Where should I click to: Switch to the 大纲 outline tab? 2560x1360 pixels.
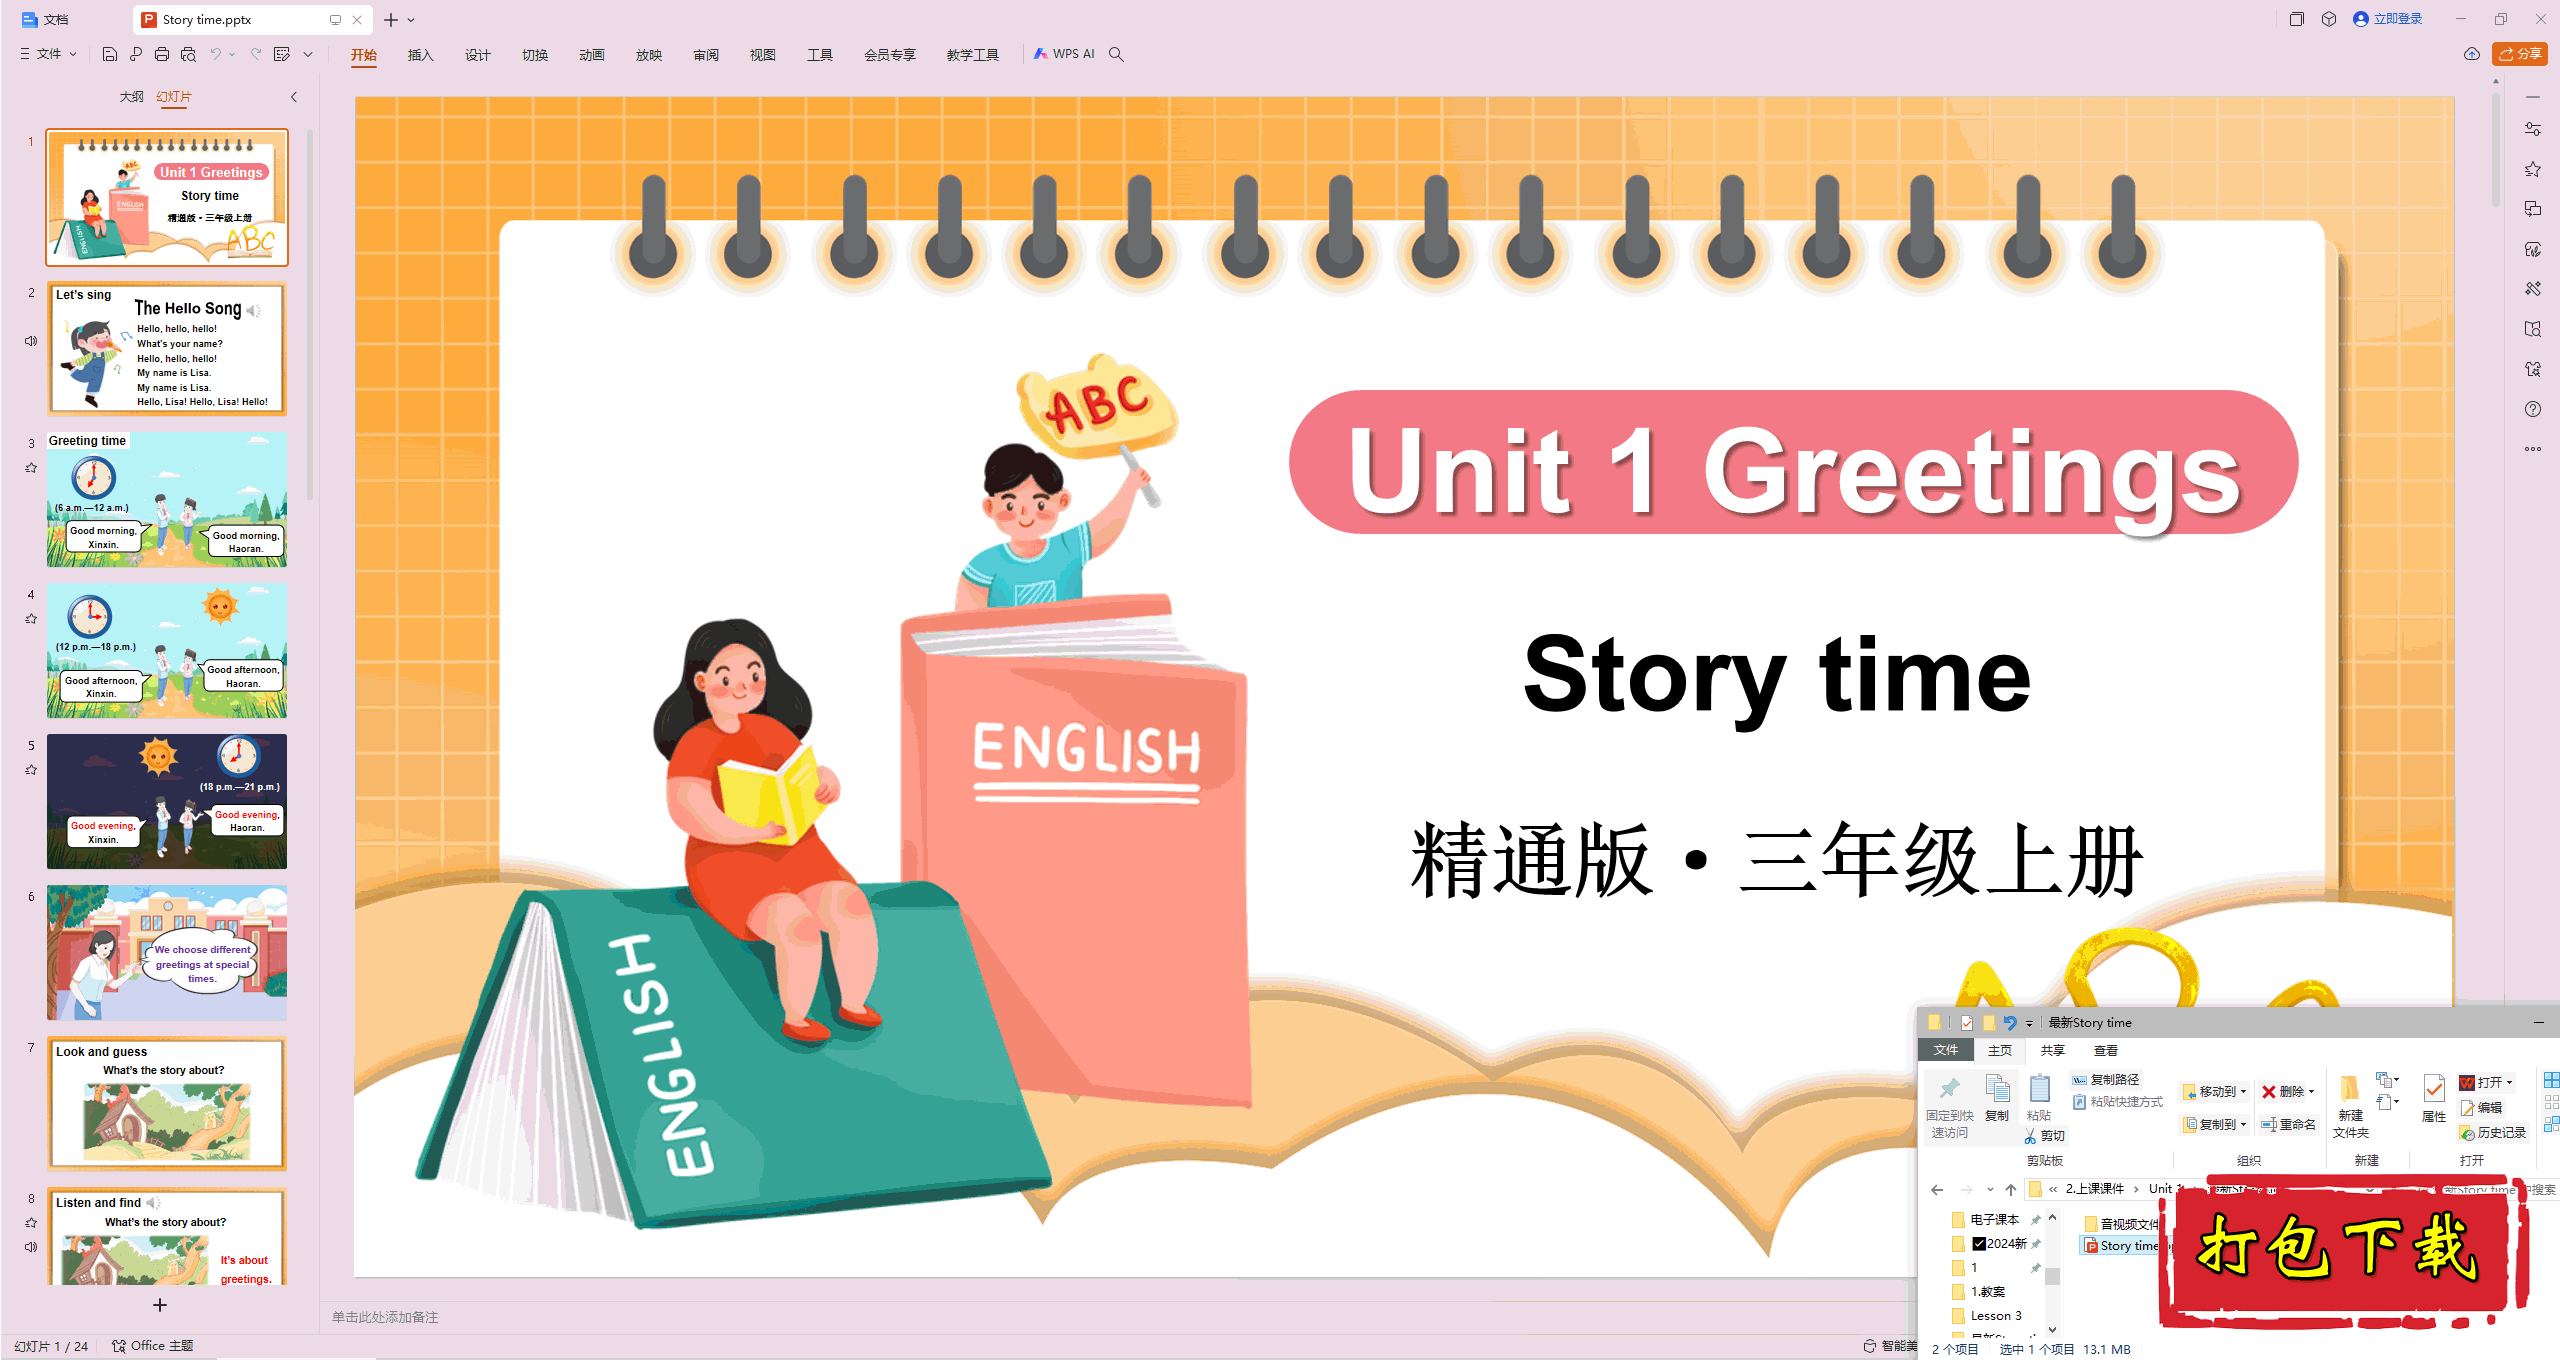(x=131, y=97)
